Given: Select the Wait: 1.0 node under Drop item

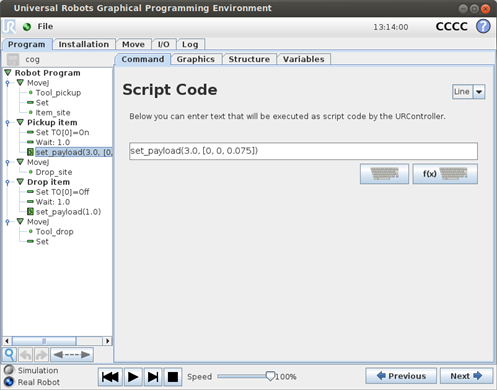Looking at the screenshot, I should click(53, 202).
